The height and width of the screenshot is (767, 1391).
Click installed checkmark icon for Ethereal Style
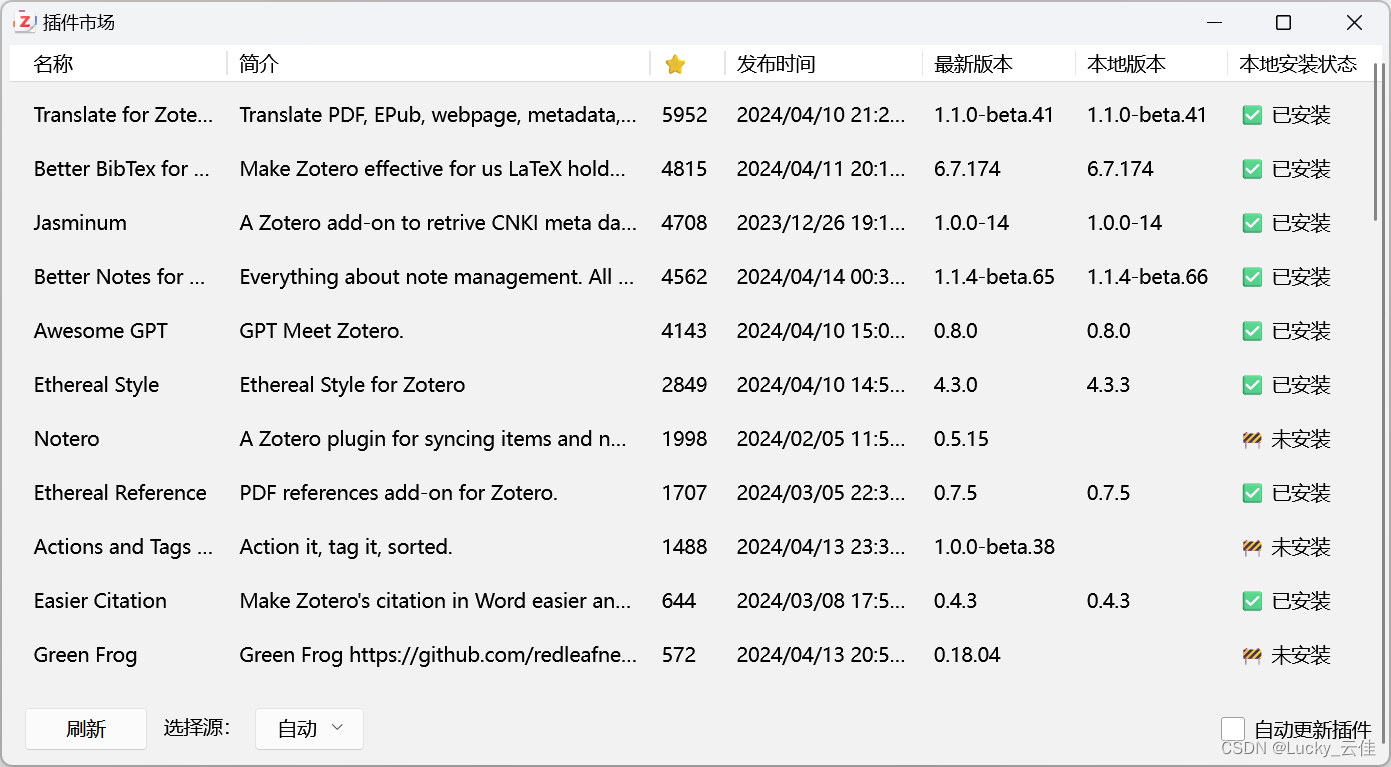coord(1252,385)
